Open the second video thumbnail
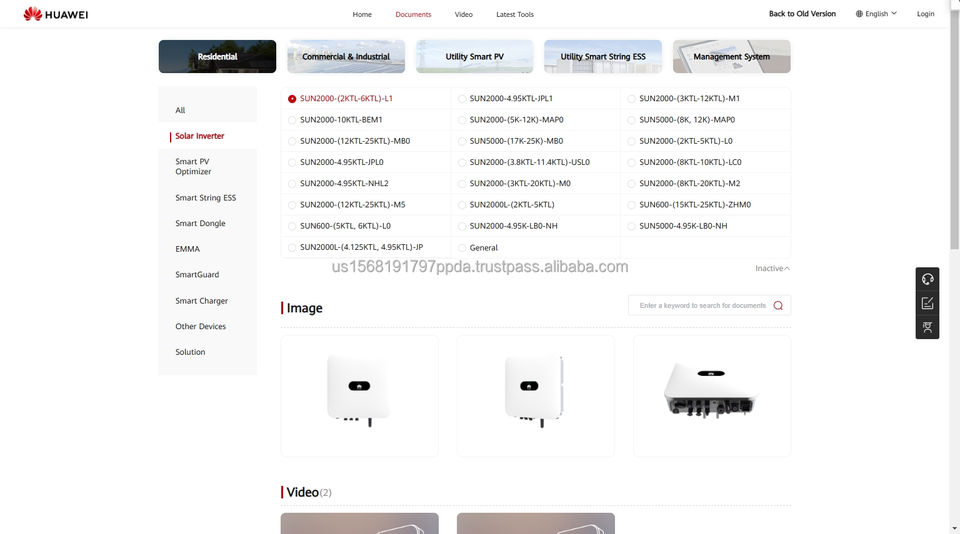The height and width of the screenshot is (534, 960). [535, 524]
